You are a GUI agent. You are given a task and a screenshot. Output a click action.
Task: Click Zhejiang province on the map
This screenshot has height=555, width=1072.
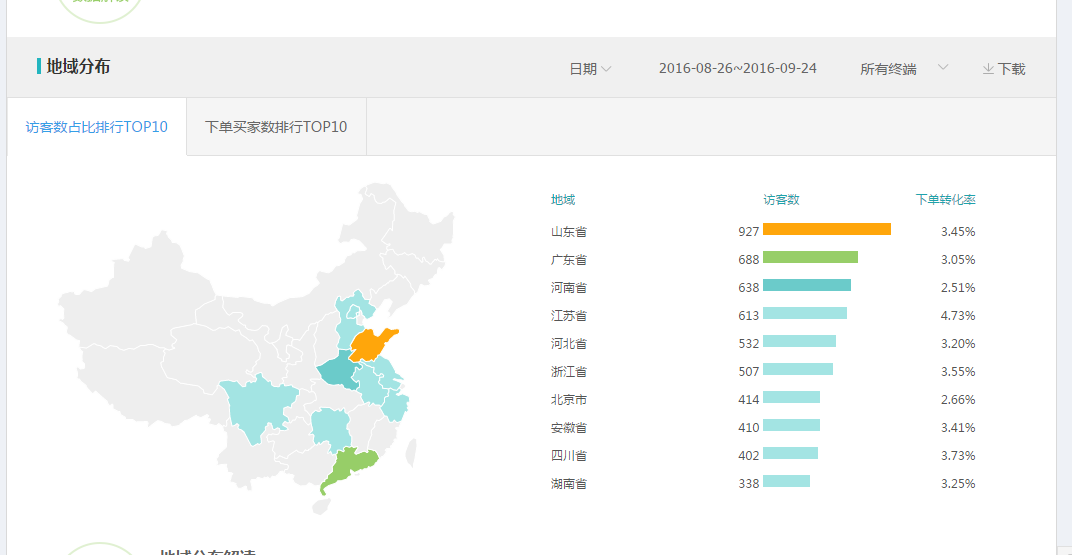[396, 406]
